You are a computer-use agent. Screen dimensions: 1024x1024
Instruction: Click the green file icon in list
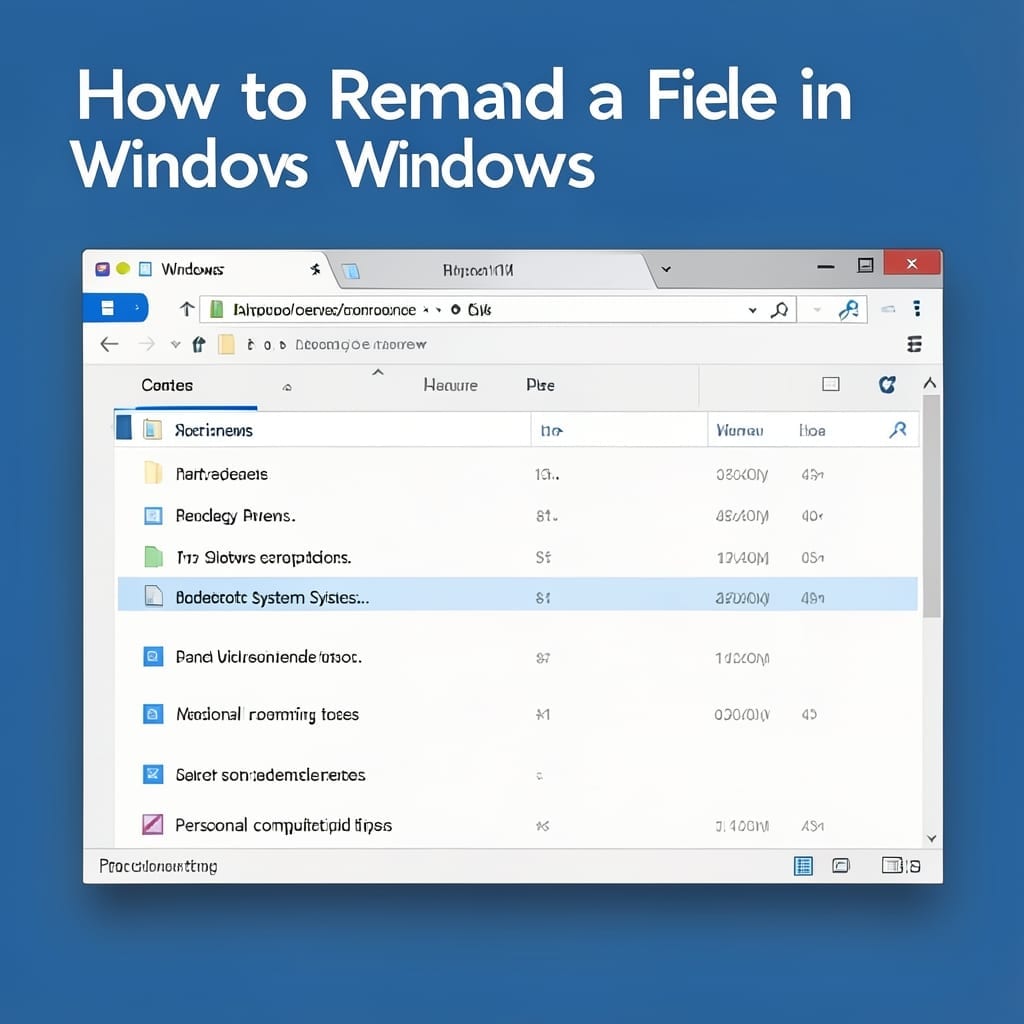tap(153, 556)
